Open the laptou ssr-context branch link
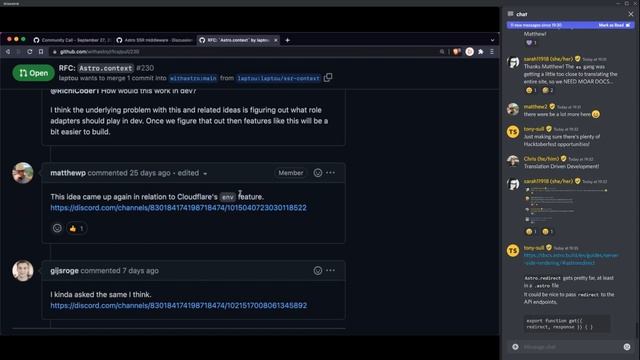This screenshot has height=360, width=640. click(278, 78)
